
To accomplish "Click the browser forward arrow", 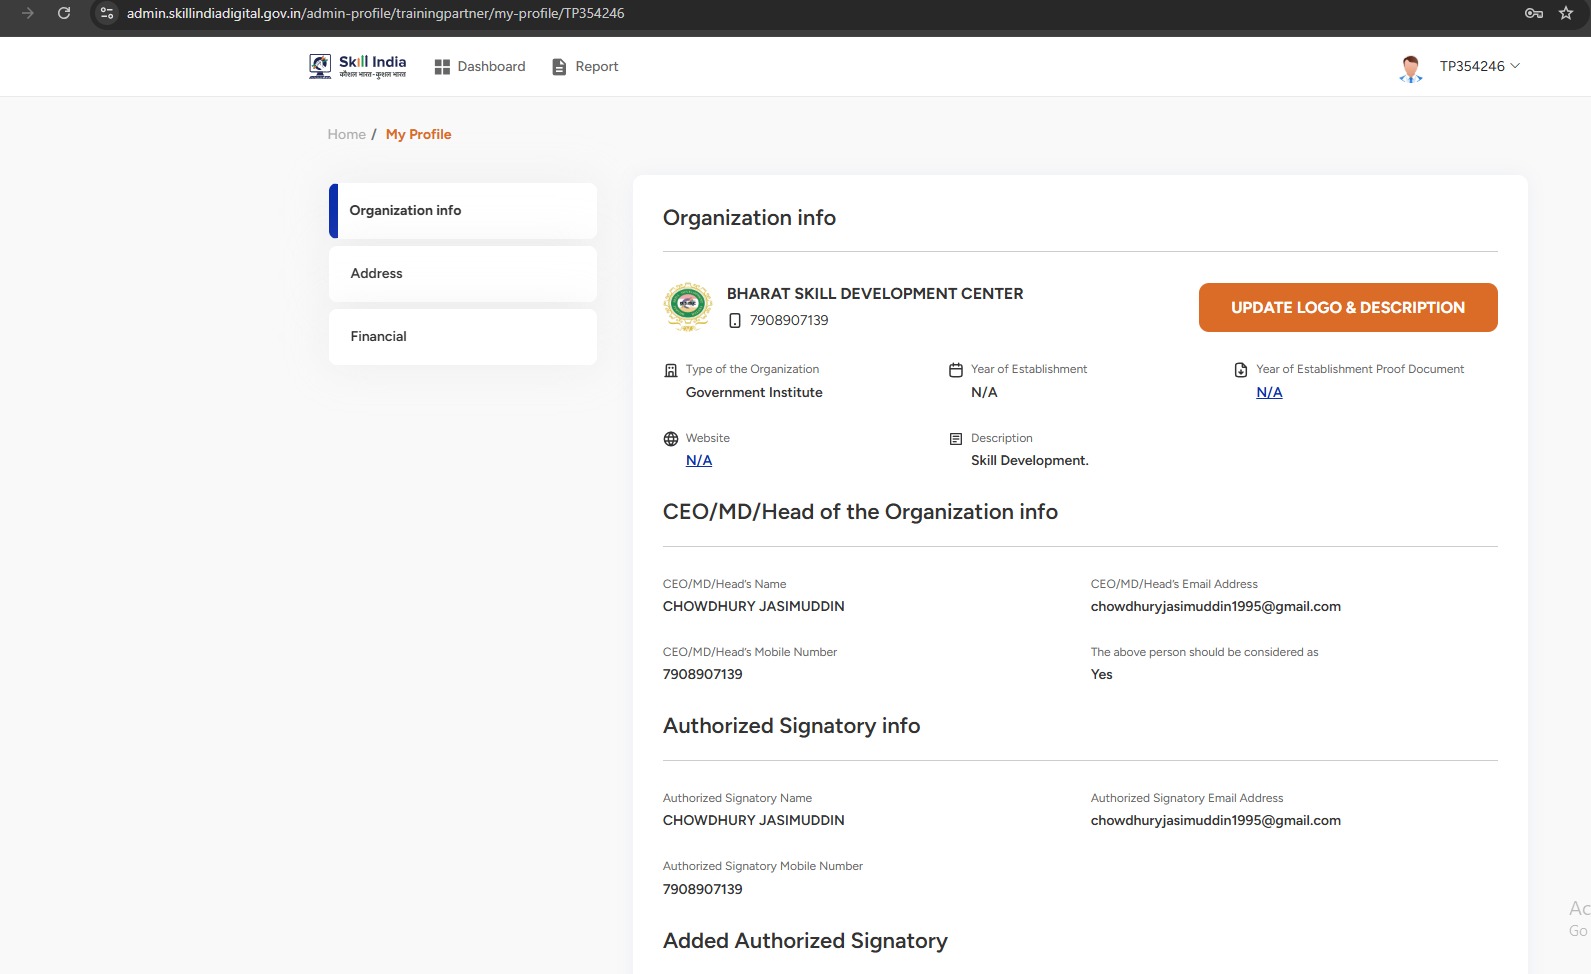I will pos(28,13).
